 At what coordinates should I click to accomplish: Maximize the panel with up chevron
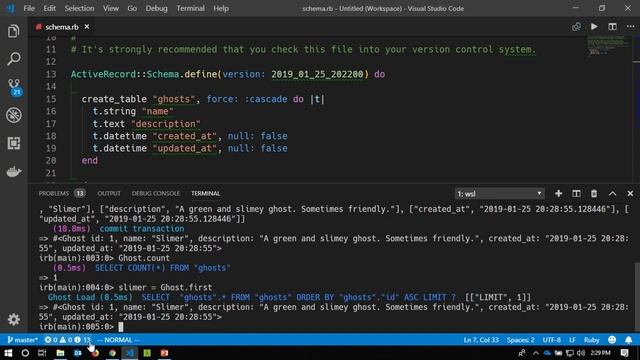click(612, 193)
